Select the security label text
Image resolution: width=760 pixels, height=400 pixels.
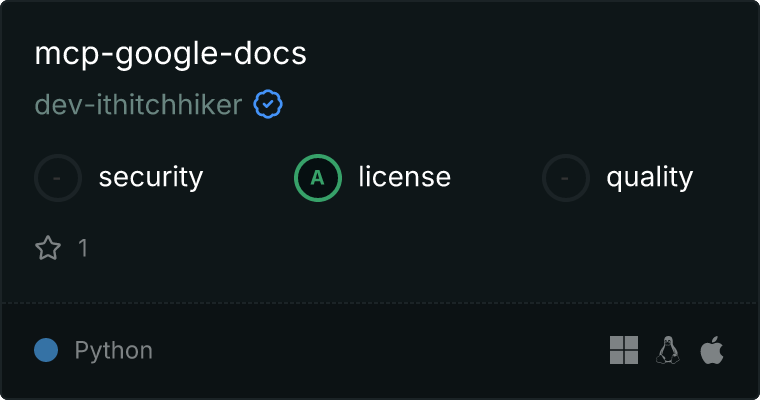[x=151, y=177]
